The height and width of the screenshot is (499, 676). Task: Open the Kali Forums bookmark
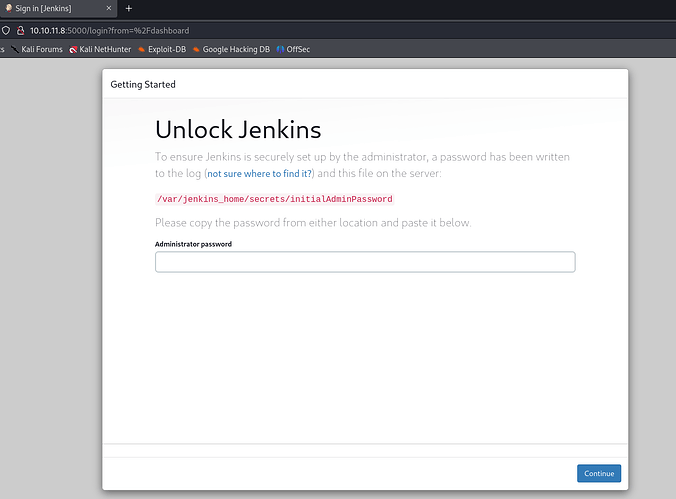tap(37, 49)
